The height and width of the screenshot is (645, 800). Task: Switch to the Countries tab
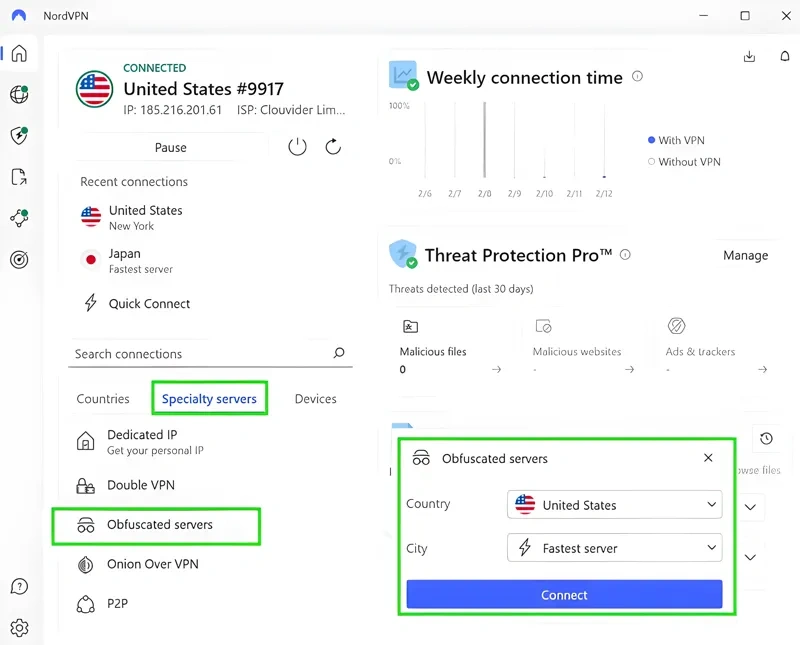point(103,399)
